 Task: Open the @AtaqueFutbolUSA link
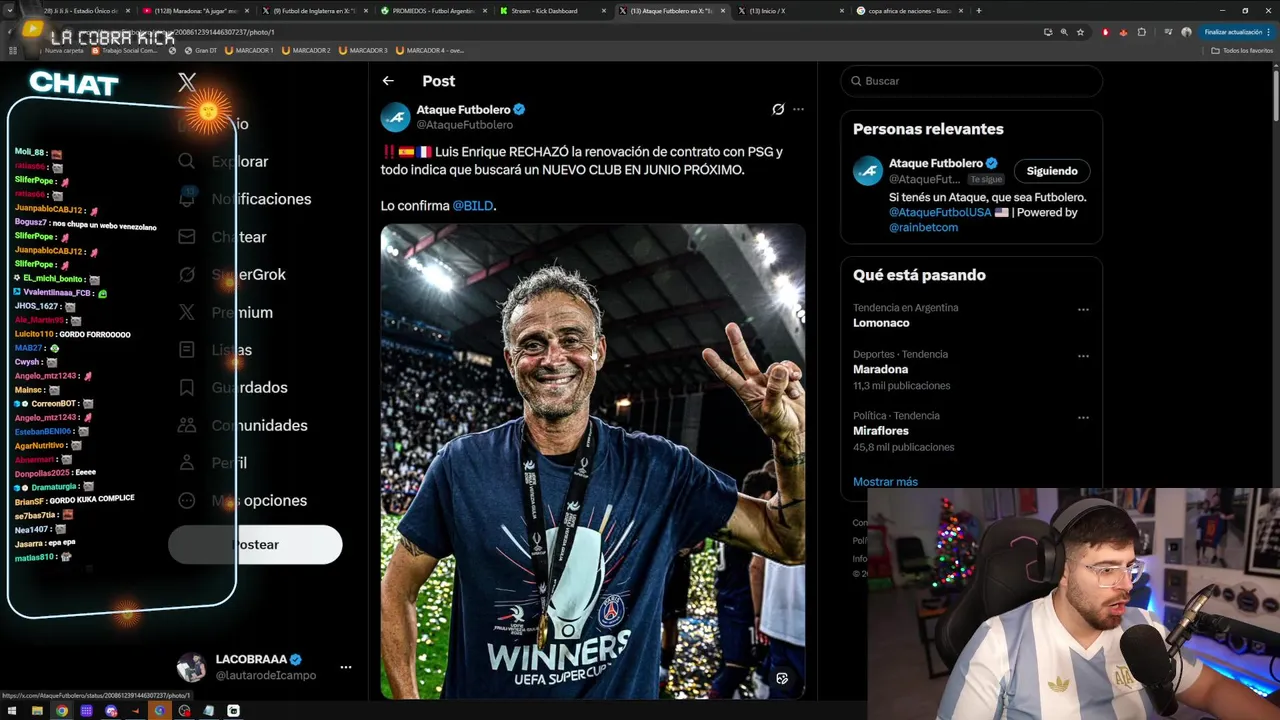[940, 212]
